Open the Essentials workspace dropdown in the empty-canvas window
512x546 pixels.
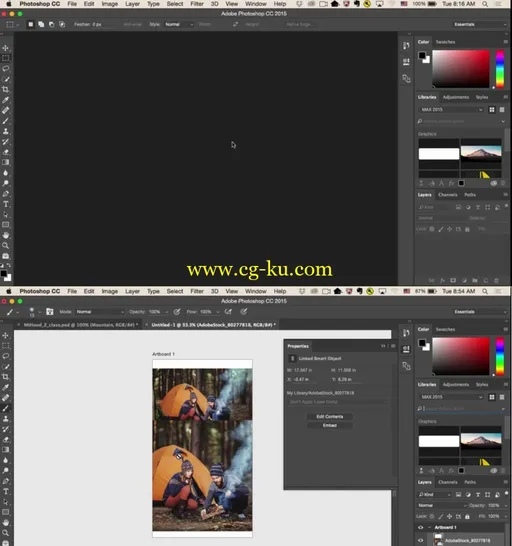click(x=479, y=24)
